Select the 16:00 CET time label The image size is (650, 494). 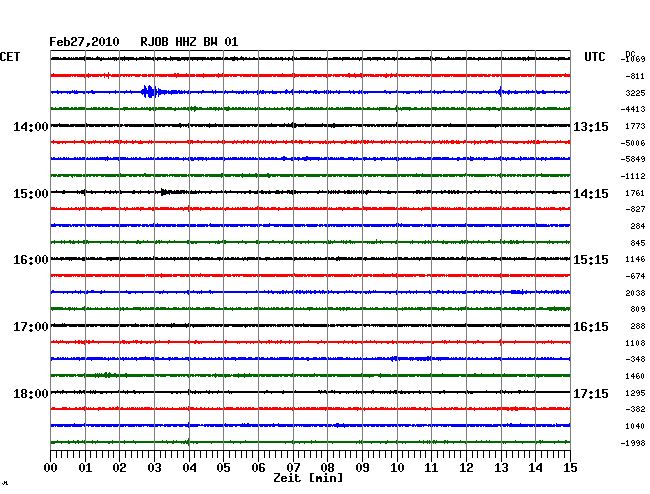tap(31, 260)
